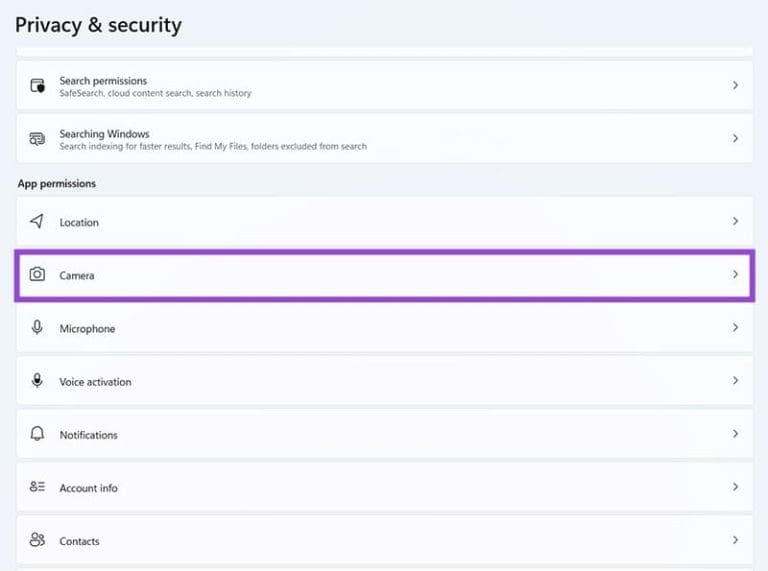The image size is (768, 571).
Task: Click the Voice activation microphone icon
Action: [x=37, y=381]
